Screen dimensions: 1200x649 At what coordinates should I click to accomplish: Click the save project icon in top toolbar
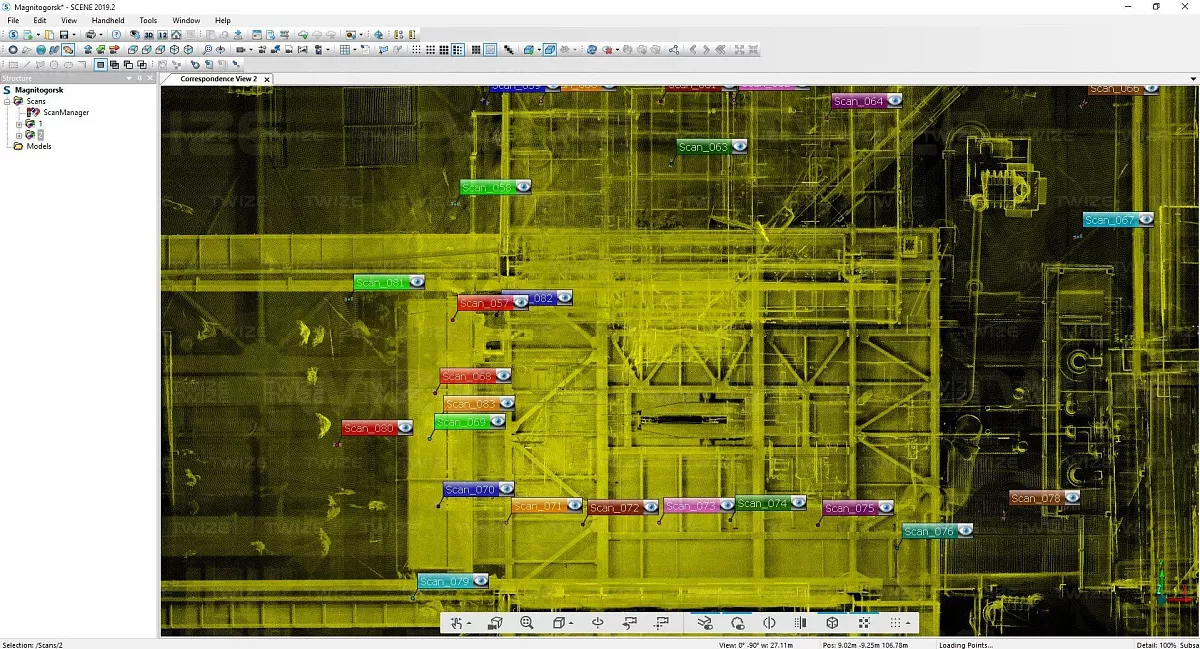click(63, 35)
